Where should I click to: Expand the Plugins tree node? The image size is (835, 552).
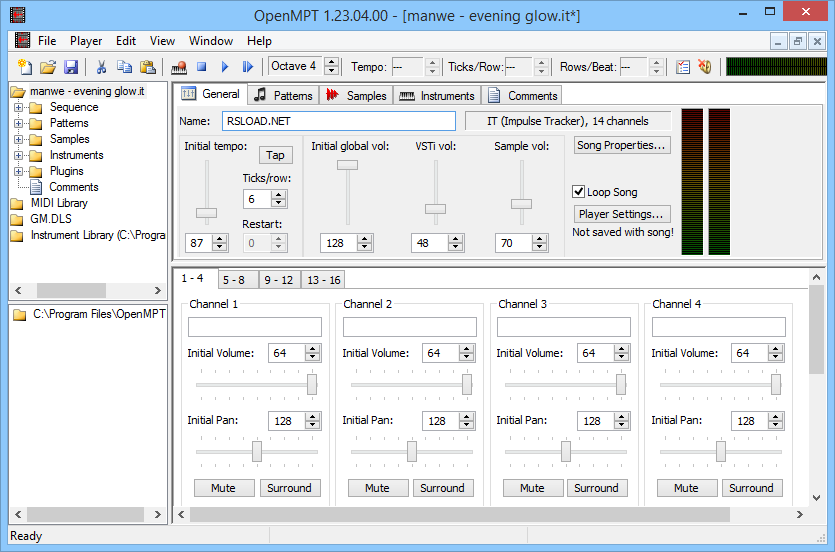[x=19, y=171]
